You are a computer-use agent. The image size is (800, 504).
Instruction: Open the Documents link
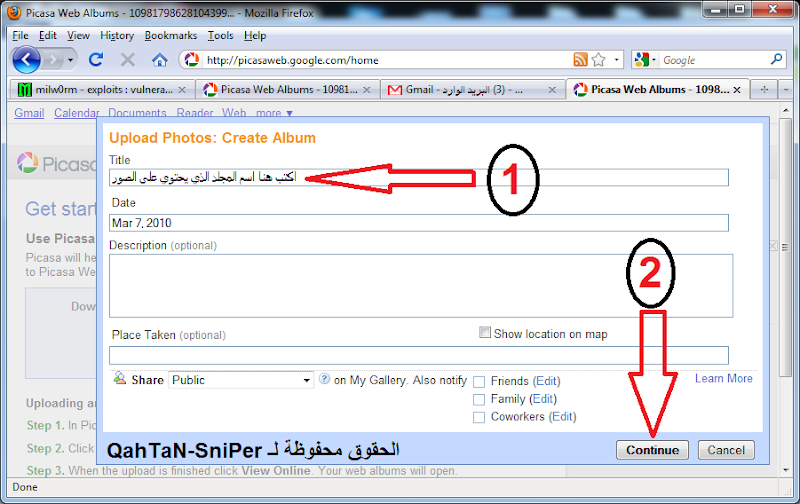pyautogui.click(x=137, y=113)
